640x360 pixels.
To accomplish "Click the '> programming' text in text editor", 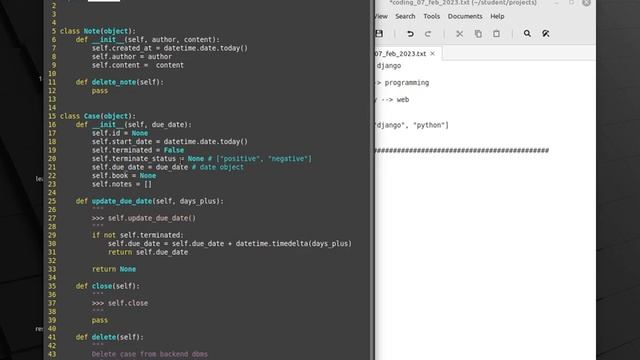I will click(x=402, y=83).
